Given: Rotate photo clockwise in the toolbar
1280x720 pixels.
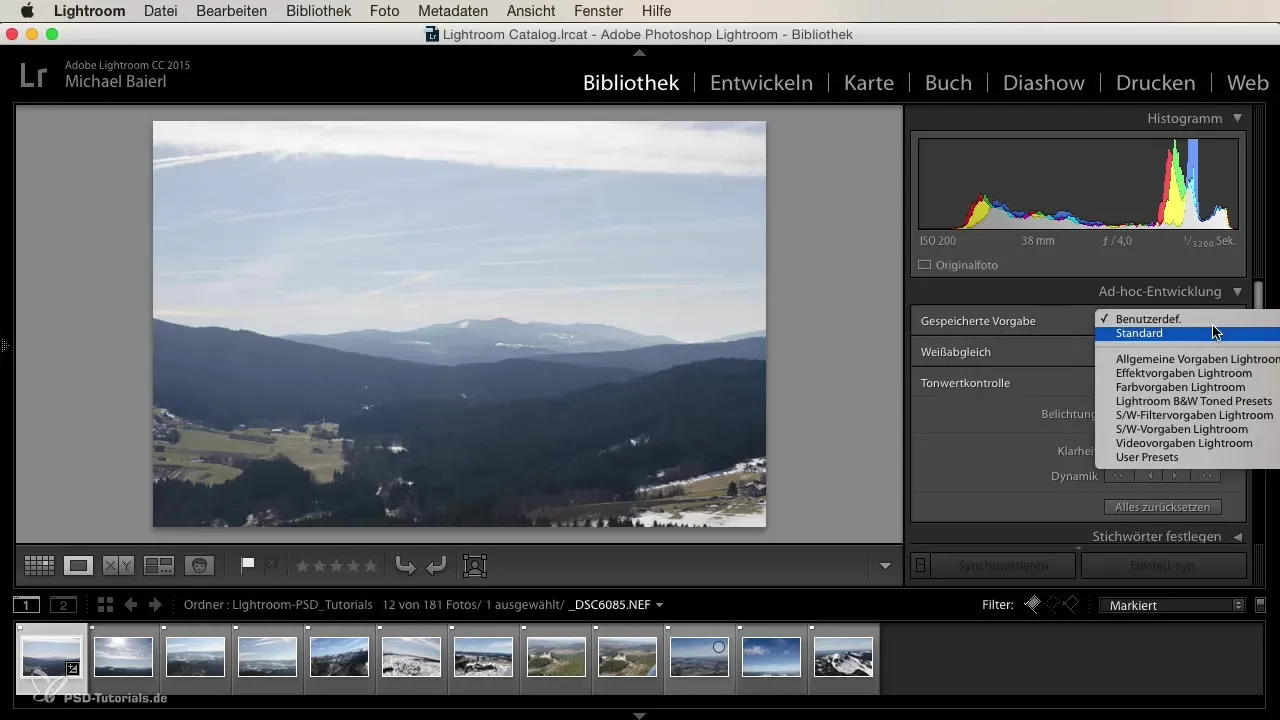Looking at the screenshot, I should tap(436, 566).
